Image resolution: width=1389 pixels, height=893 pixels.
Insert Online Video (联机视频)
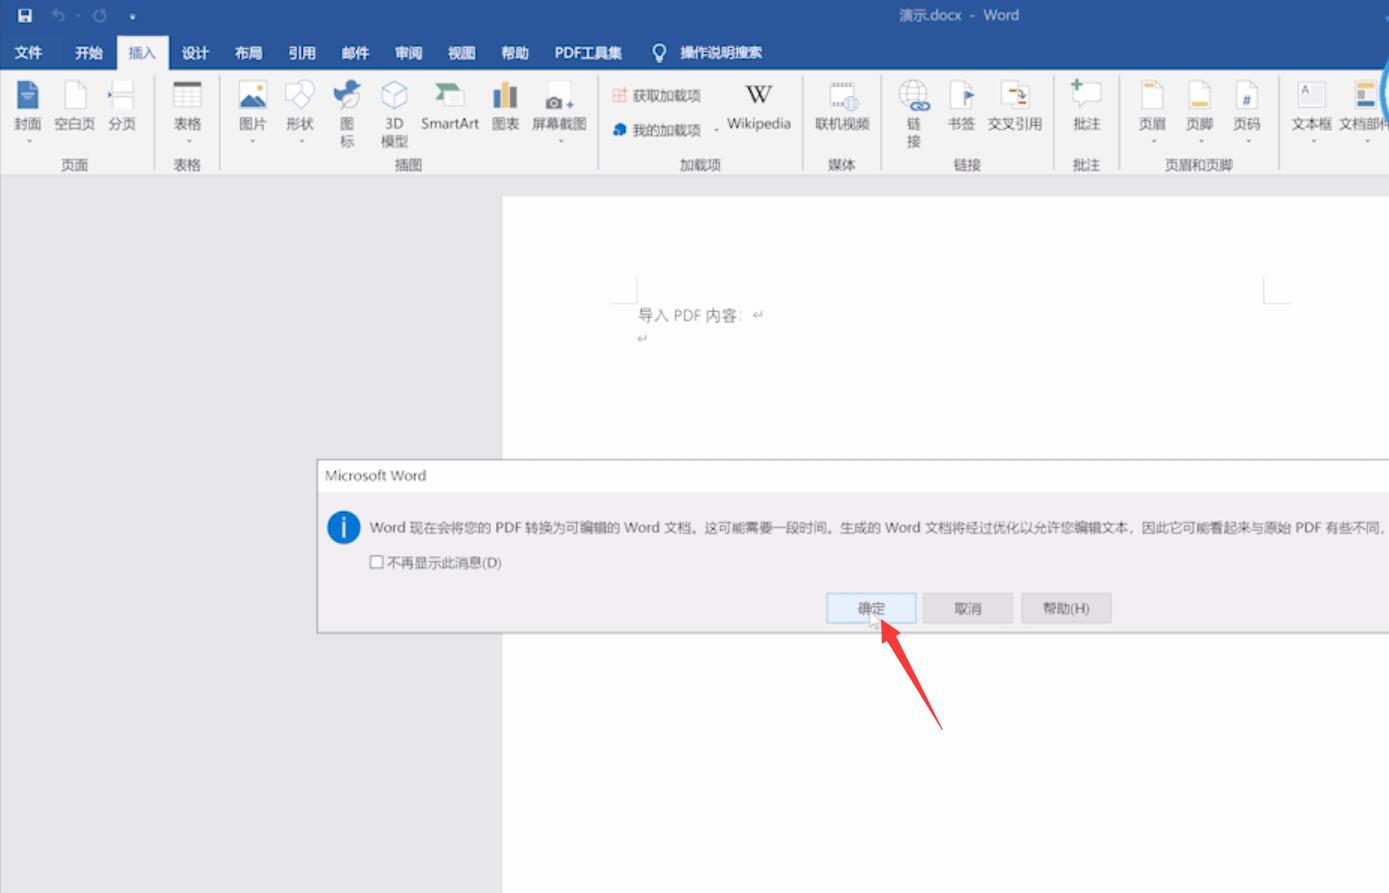(842, 106)
